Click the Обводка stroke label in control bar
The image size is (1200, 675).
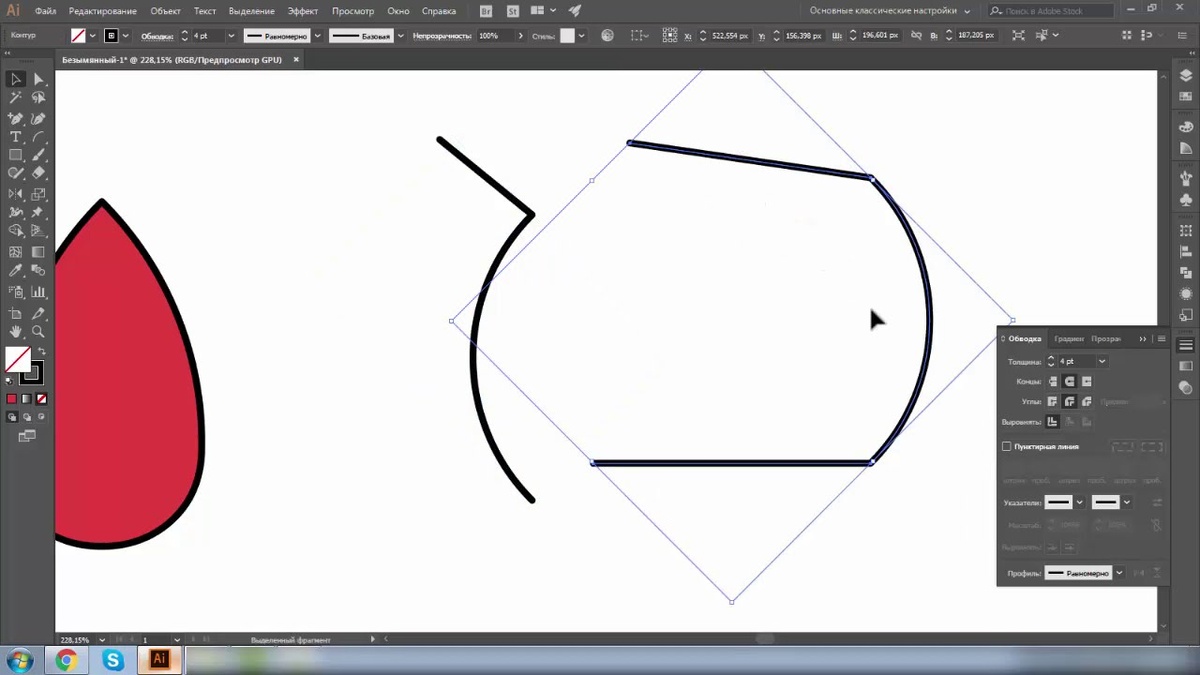pos(157,35)
